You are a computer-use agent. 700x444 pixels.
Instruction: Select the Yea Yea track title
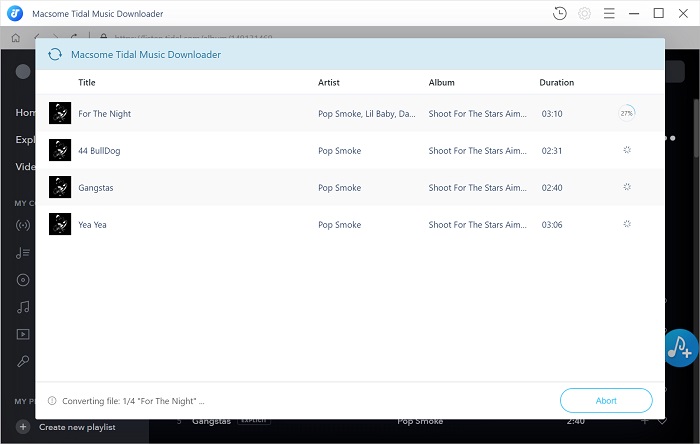coord(92,225)
